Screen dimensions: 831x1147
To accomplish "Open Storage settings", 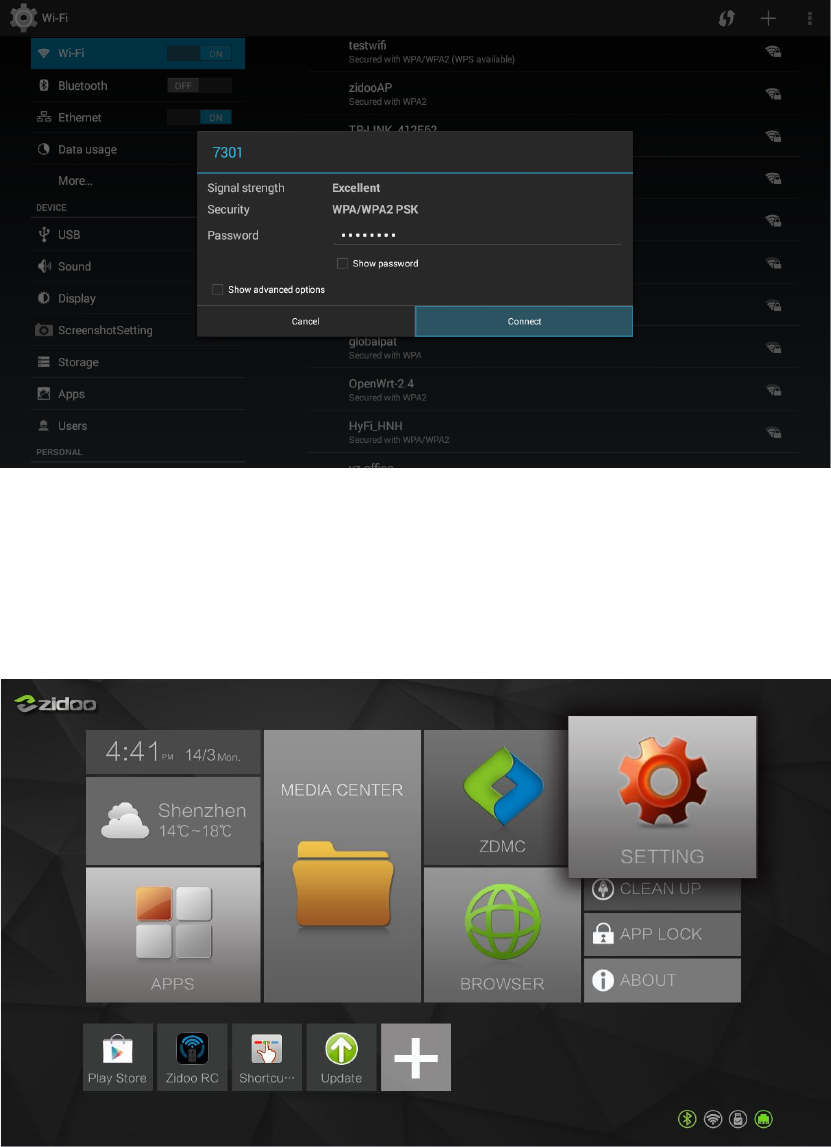I will click(138, 362).
